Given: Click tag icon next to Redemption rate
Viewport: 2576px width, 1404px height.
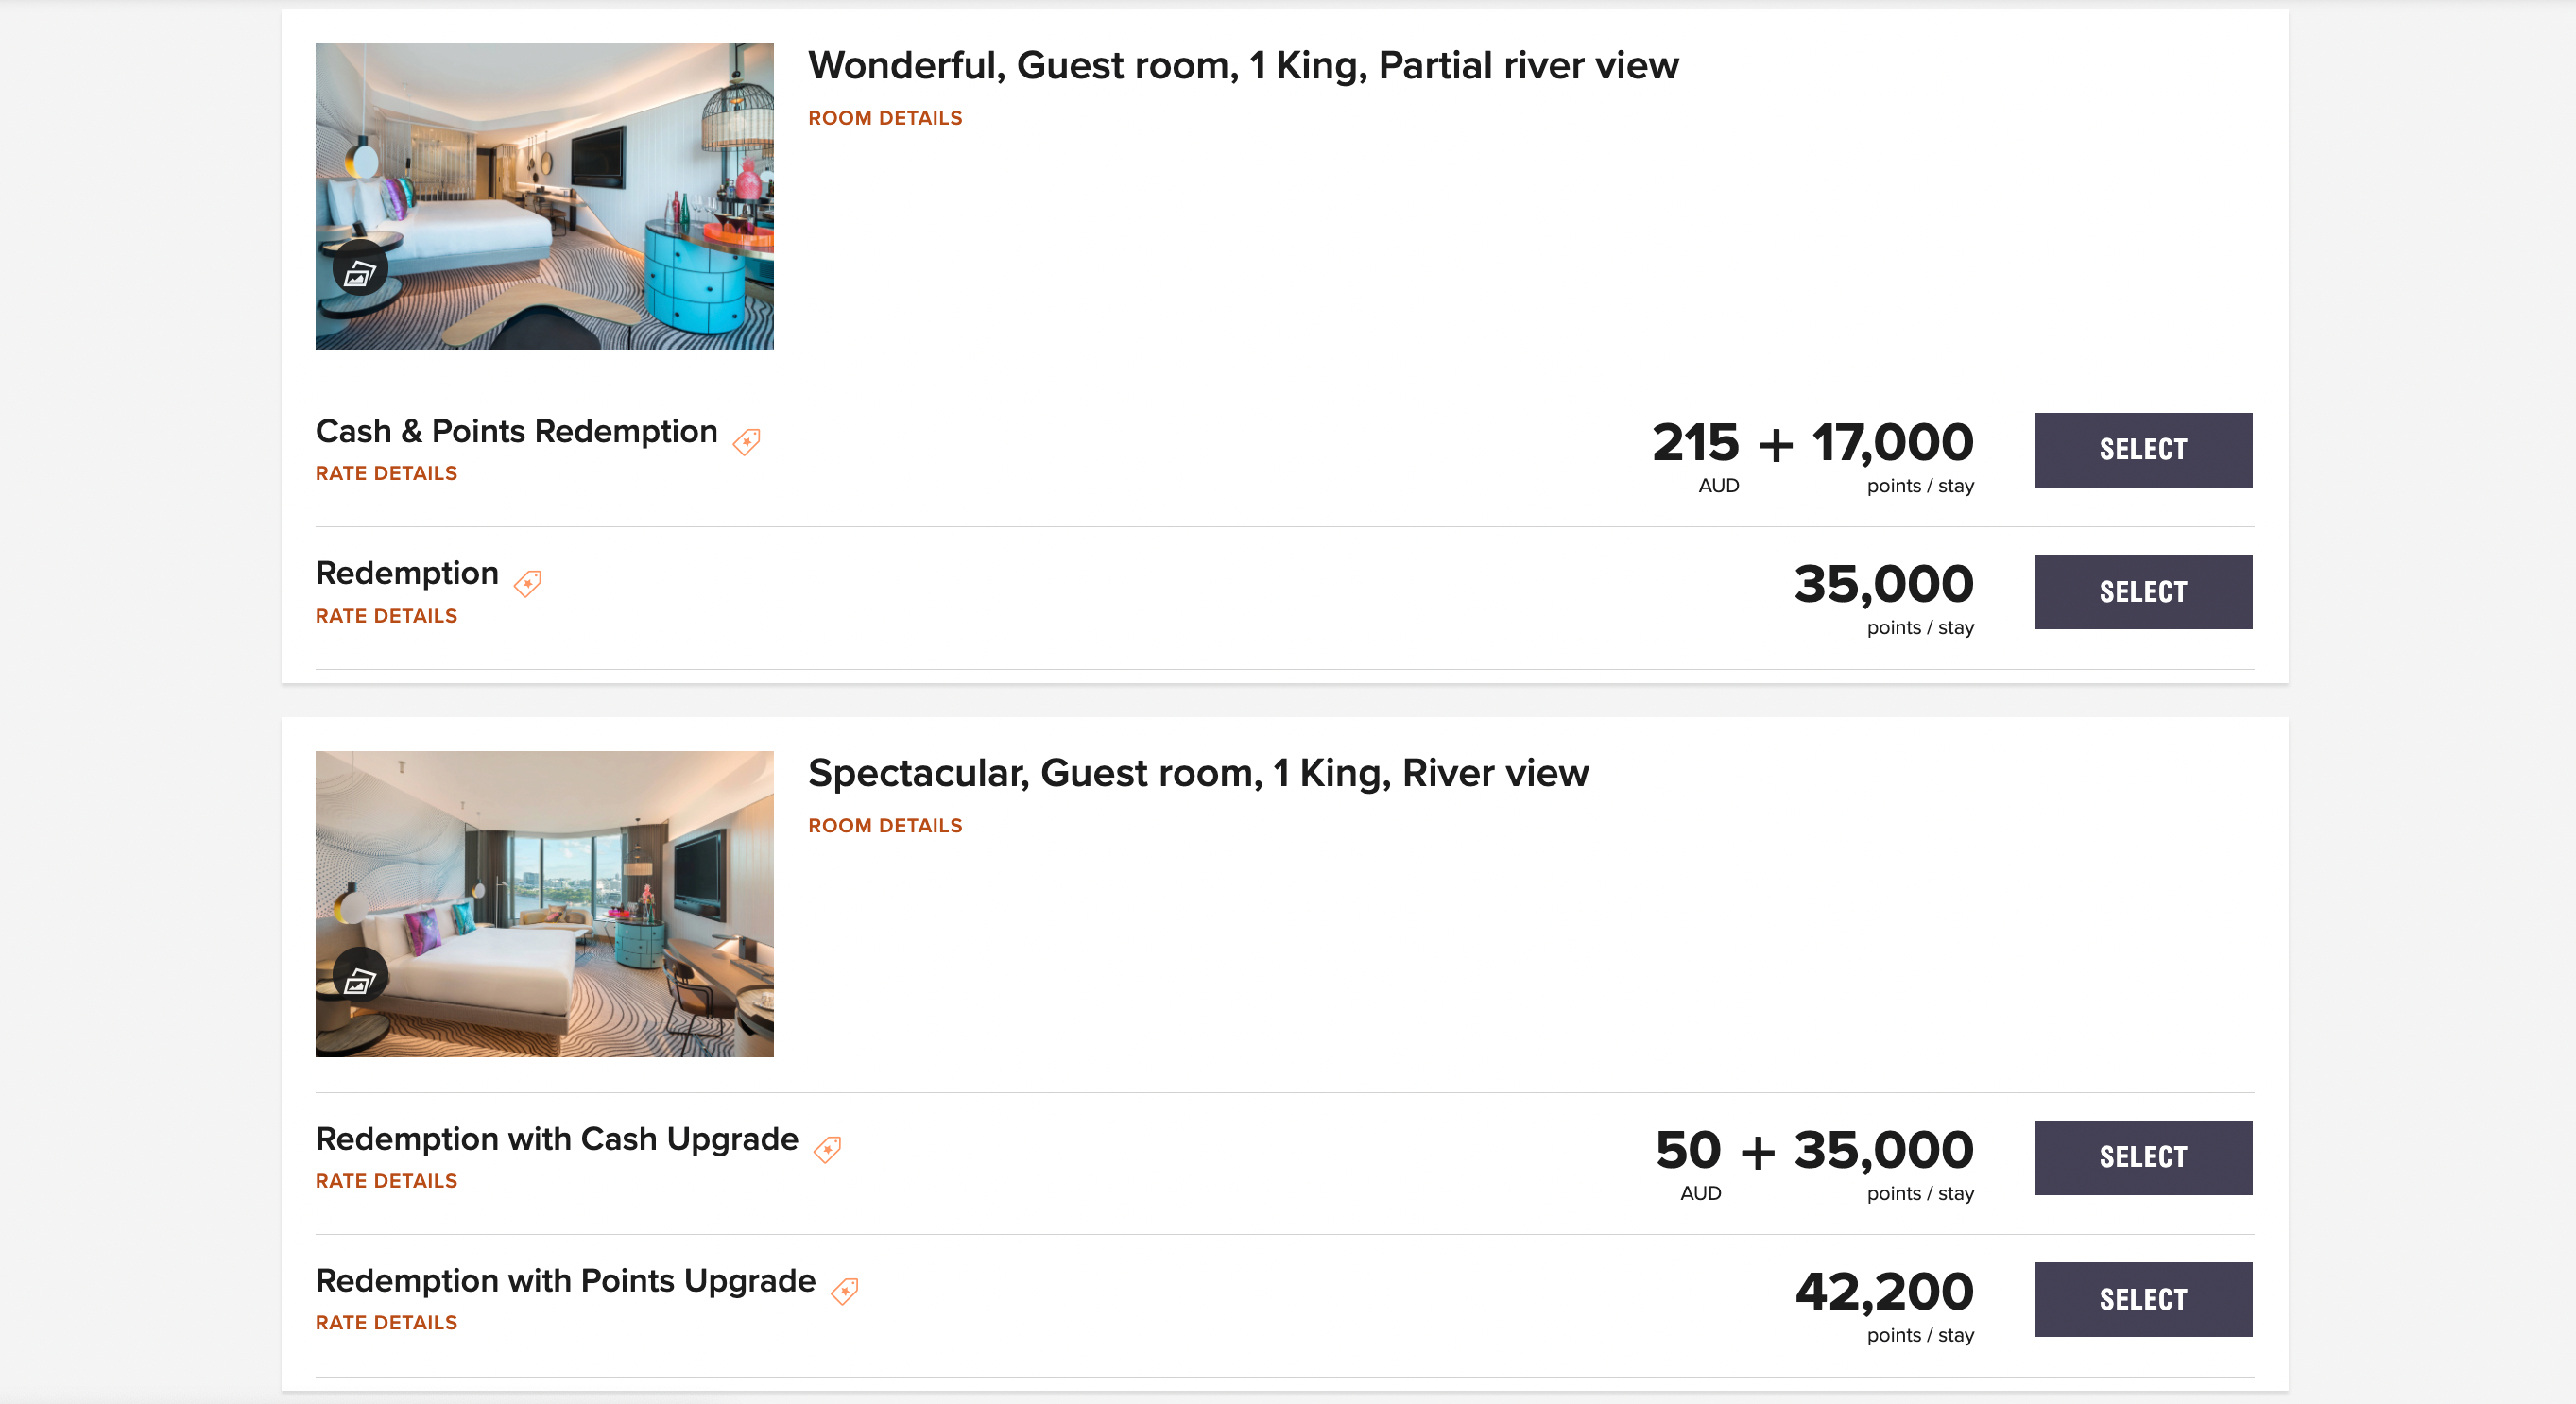Looking at the screenshot, I should click(x=527, y=583).
